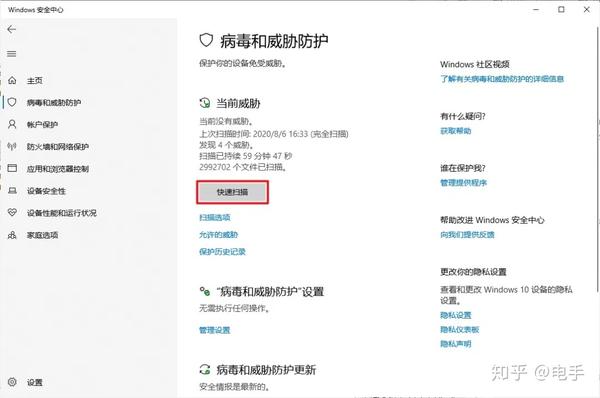Open the 隐私声明 link
Screen dimensions: 600x398
pos(456,344)
